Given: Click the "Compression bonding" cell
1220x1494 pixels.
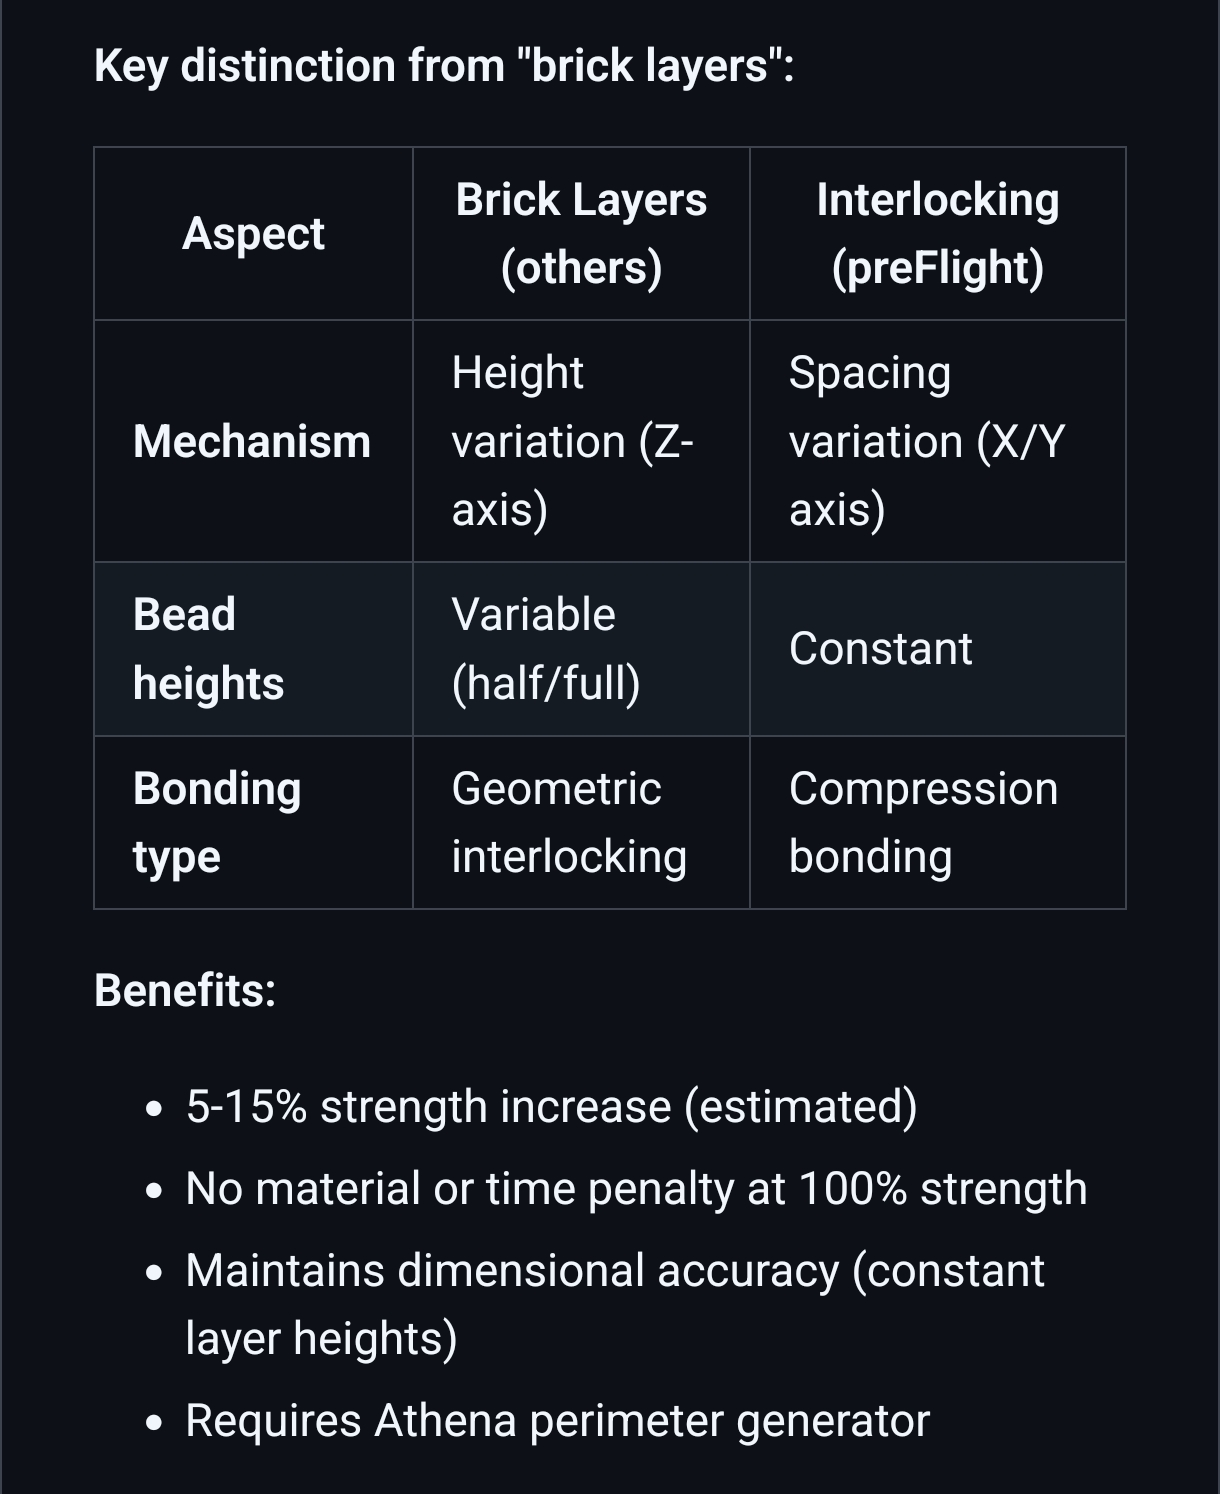Looking at the screenshot, I should click(923, 822).
